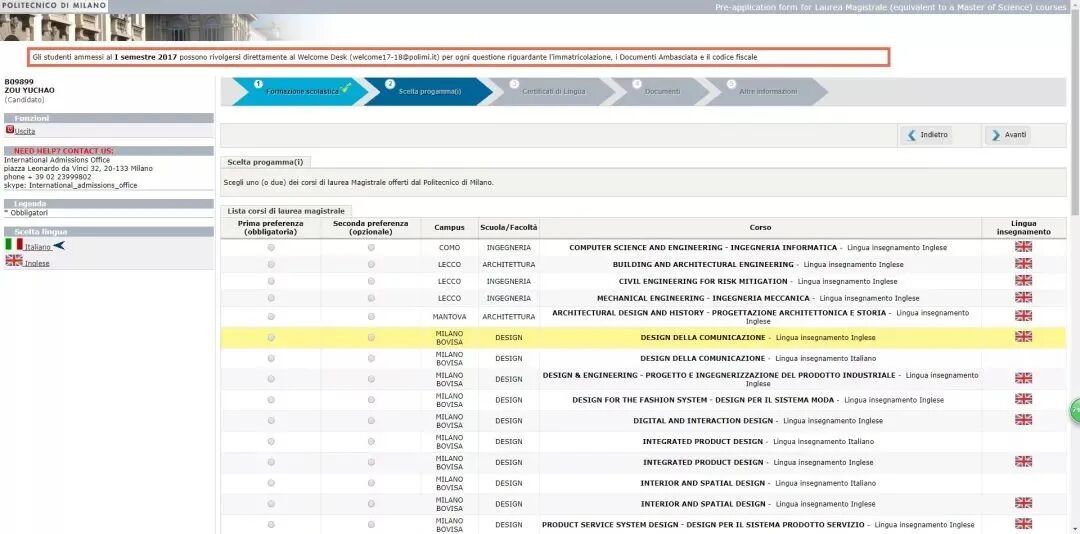Viewport: 1080px width, 534px height.
Task: Click the NEED HELP? CONTACT US heading
Action: (x=64, y=151)
